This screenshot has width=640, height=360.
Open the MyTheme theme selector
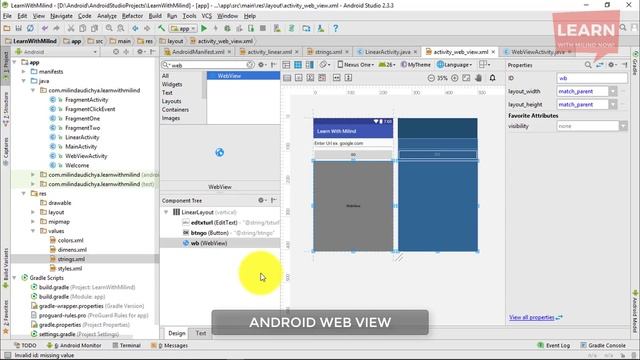[x=416, y=65]
